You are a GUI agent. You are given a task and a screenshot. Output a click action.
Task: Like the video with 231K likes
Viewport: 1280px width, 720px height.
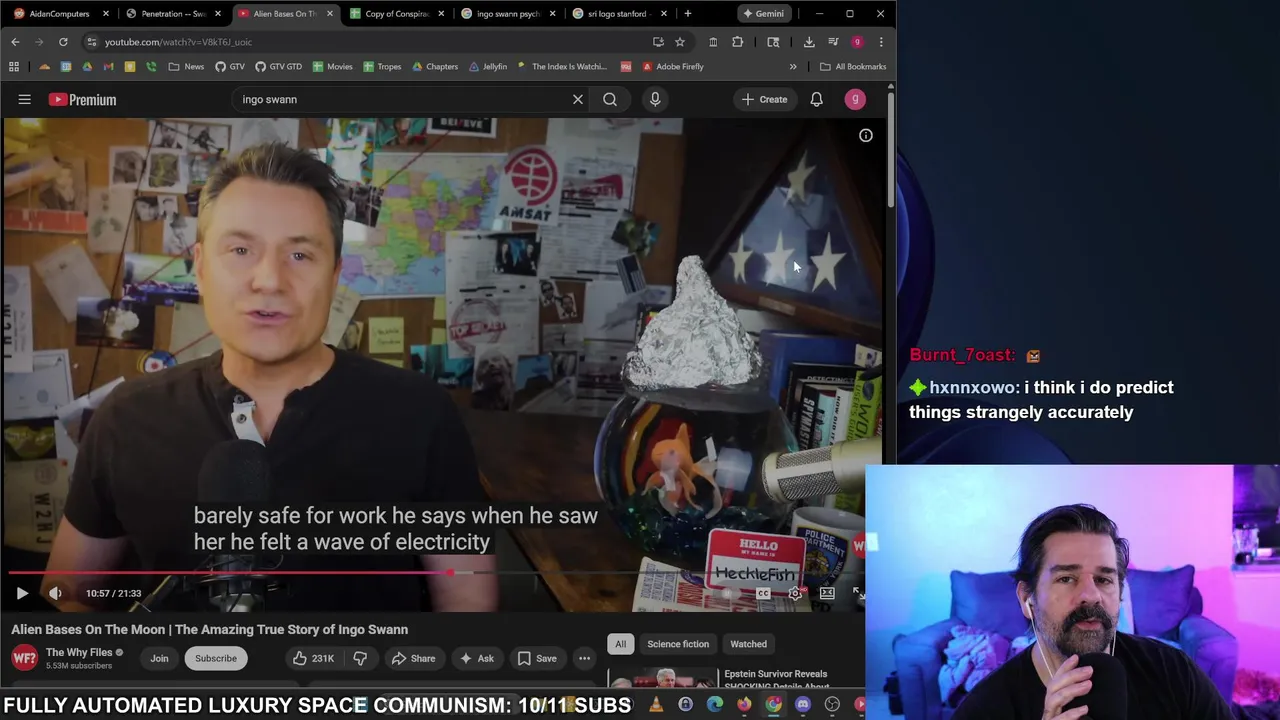click(x=313, y=658)
